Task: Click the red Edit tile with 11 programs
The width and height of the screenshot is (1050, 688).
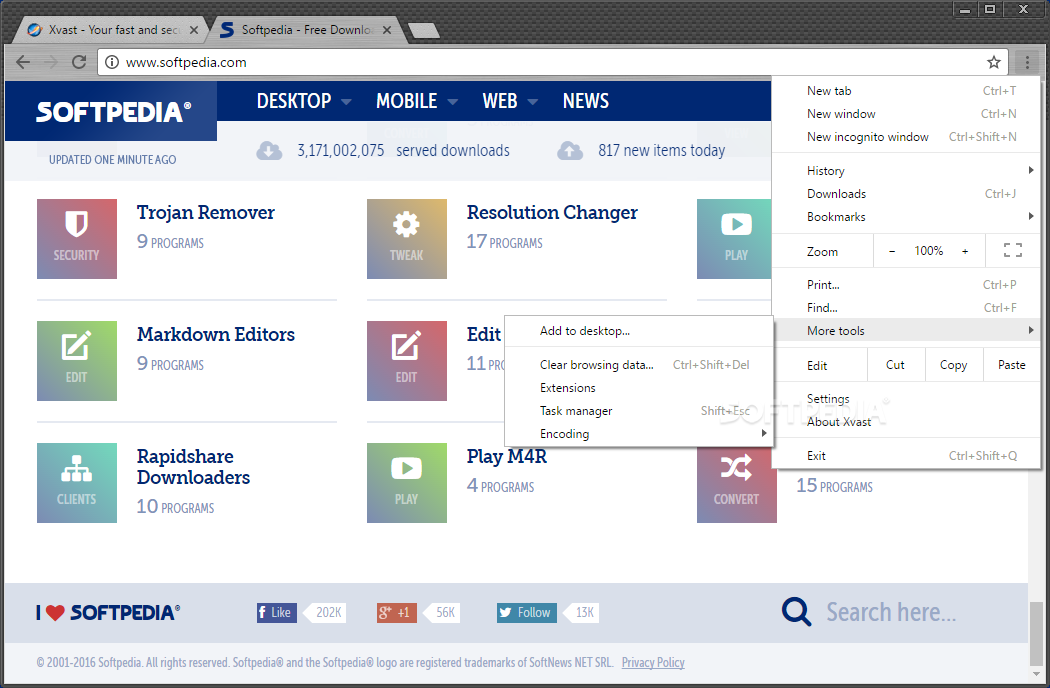Action: [x=406, y=361]
